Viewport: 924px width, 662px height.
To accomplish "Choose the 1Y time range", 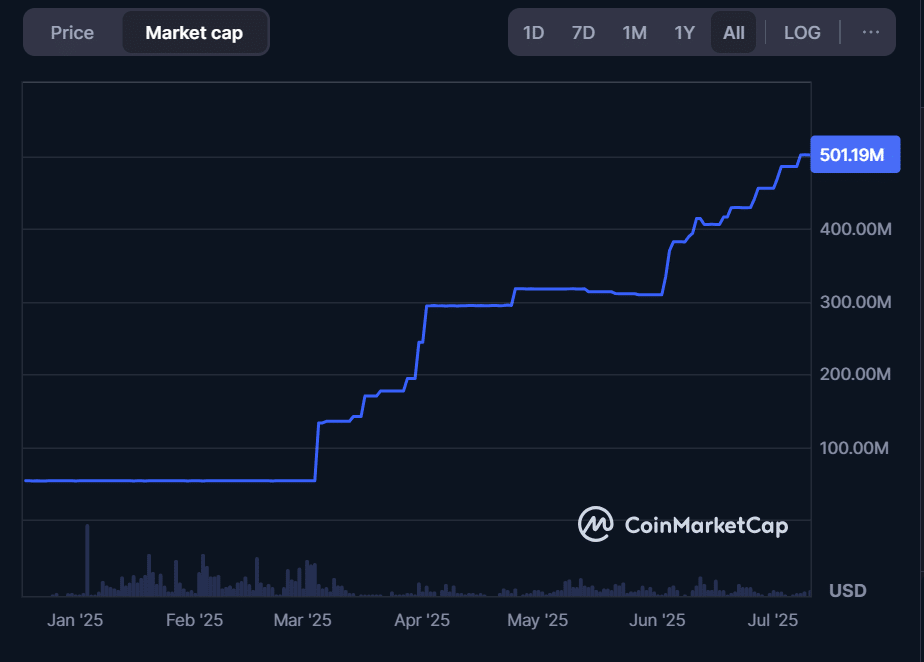I will coord(684,33).
